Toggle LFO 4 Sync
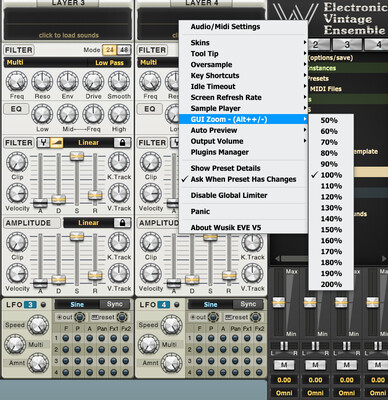The image size is (388, 400). point(248,304)
